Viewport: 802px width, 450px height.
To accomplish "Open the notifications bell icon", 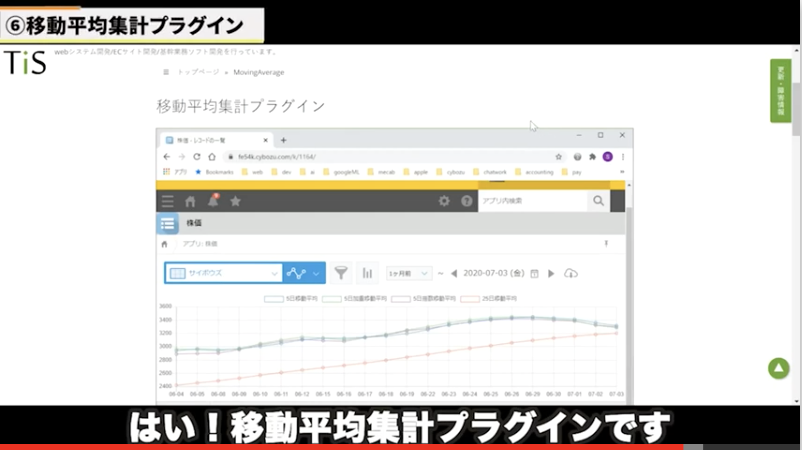I will pyautogui.click(x=212, y=201).
